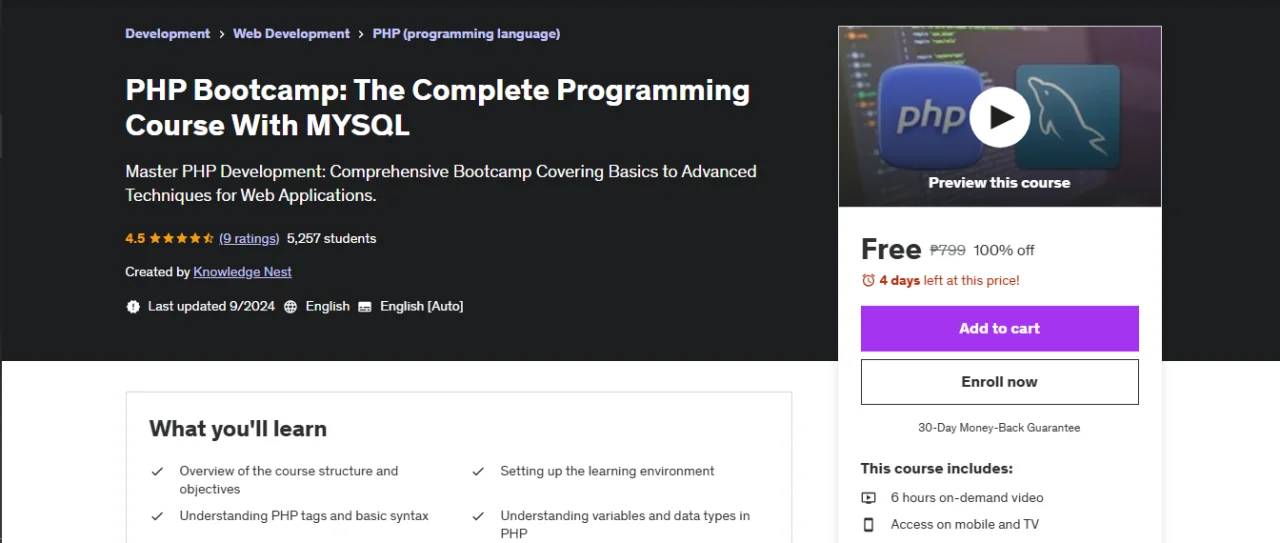
Task: Click the course preview thumbnail
Action: pos(999,116)
